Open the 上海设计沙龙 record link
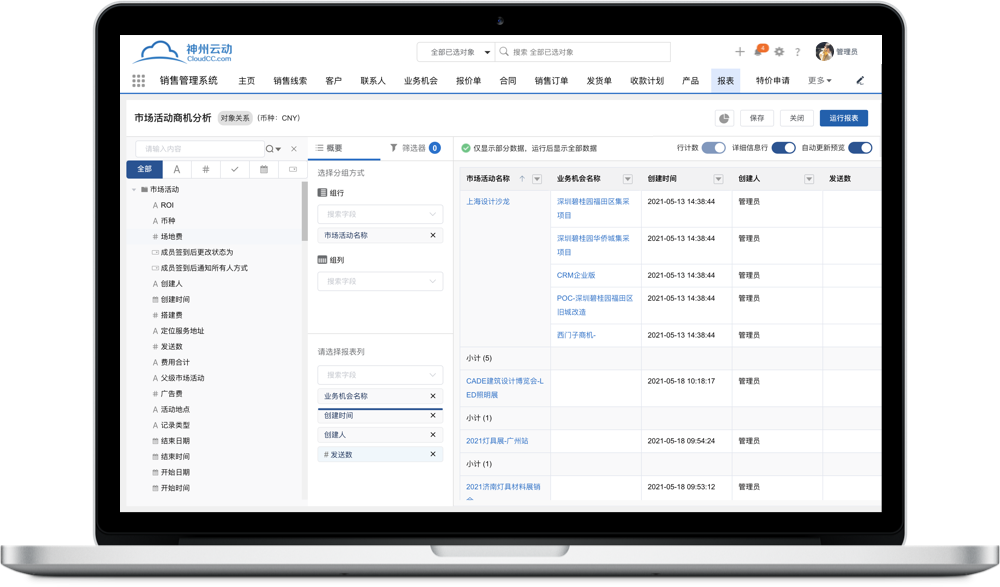 (487, 201)
